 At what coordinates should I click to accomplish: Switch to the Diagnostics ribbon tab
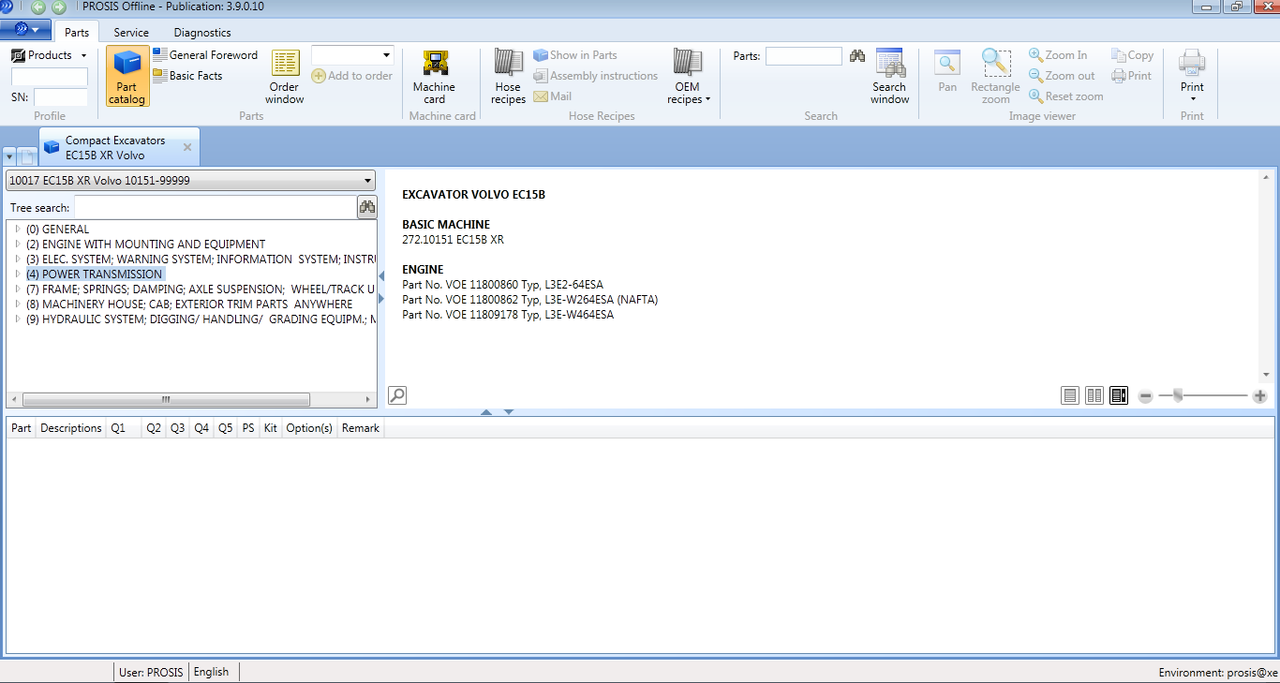(x=202, y=33)
